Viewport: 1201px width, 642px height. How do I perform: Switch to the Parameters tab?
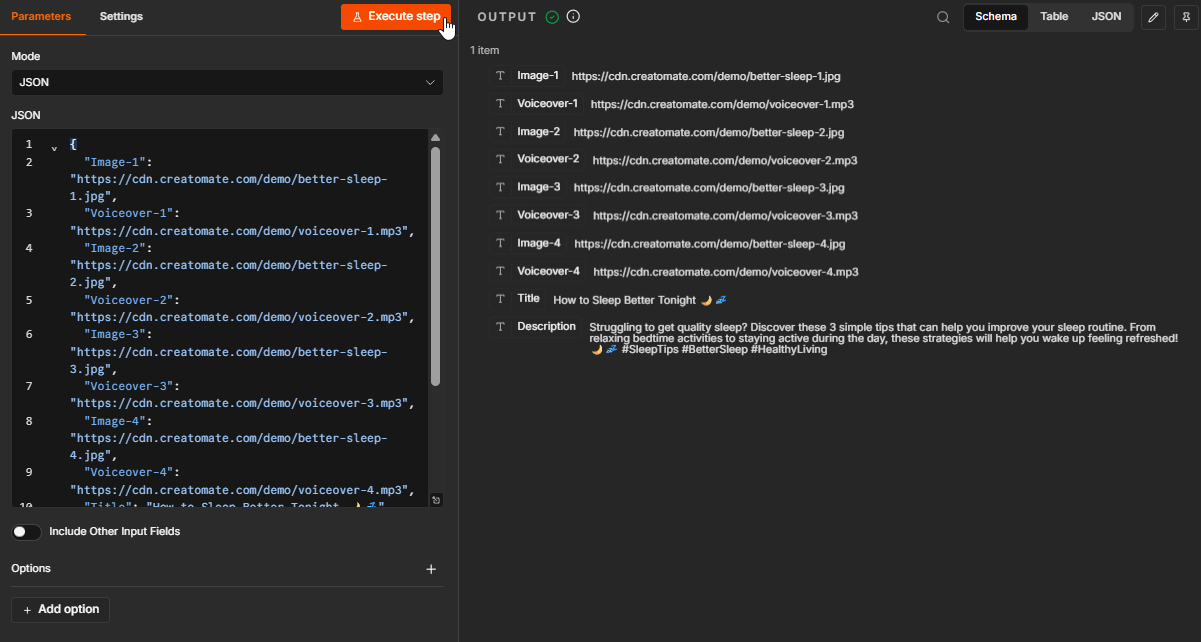42,16
